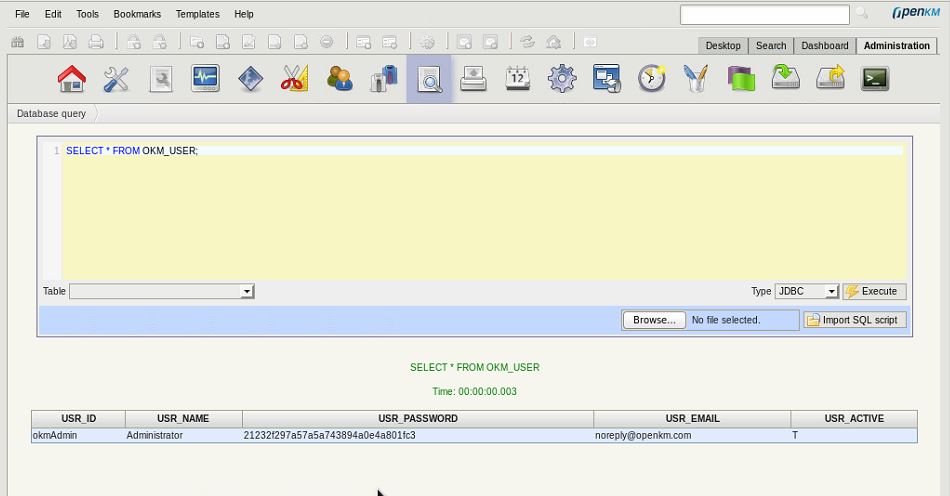This screenshot has height=496, width=950.
Task: Open the Type JDBC dropdown
Action: [x=807, y=291]
